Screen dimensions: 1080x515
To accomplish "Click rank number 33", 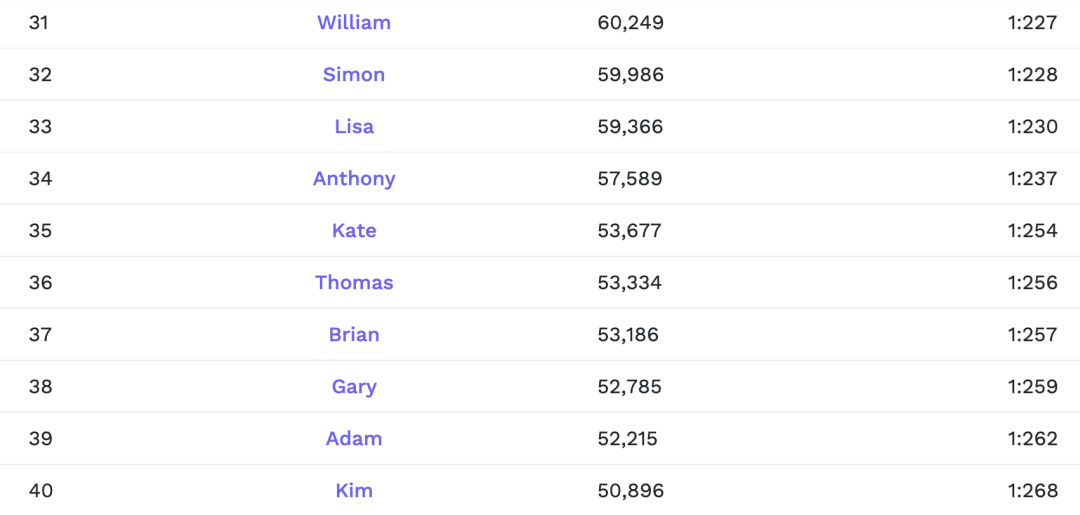I will click(x=40, y=126).
